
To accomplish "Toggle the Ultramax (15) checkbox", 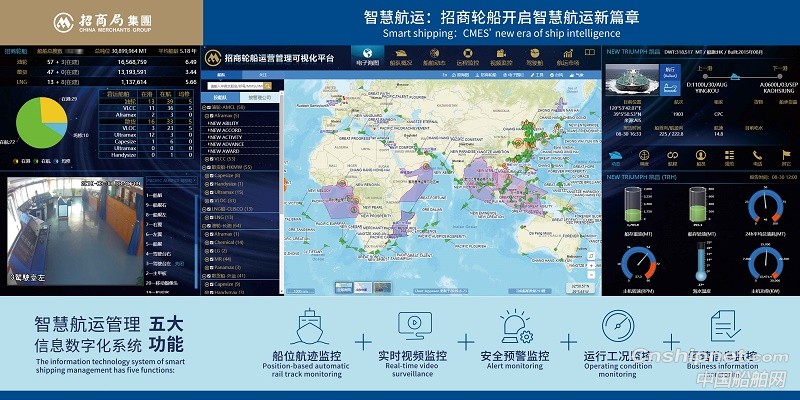I will (211, 192).
